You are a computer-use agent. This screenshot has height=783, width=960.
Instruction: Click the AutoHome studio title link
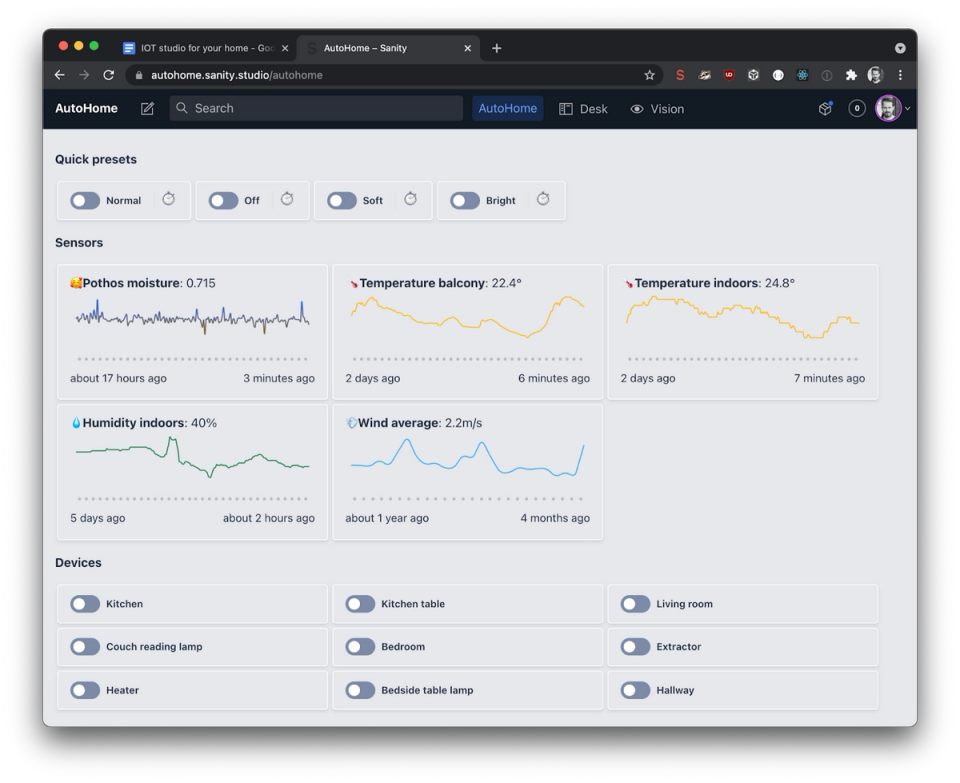tap(86, 108)
